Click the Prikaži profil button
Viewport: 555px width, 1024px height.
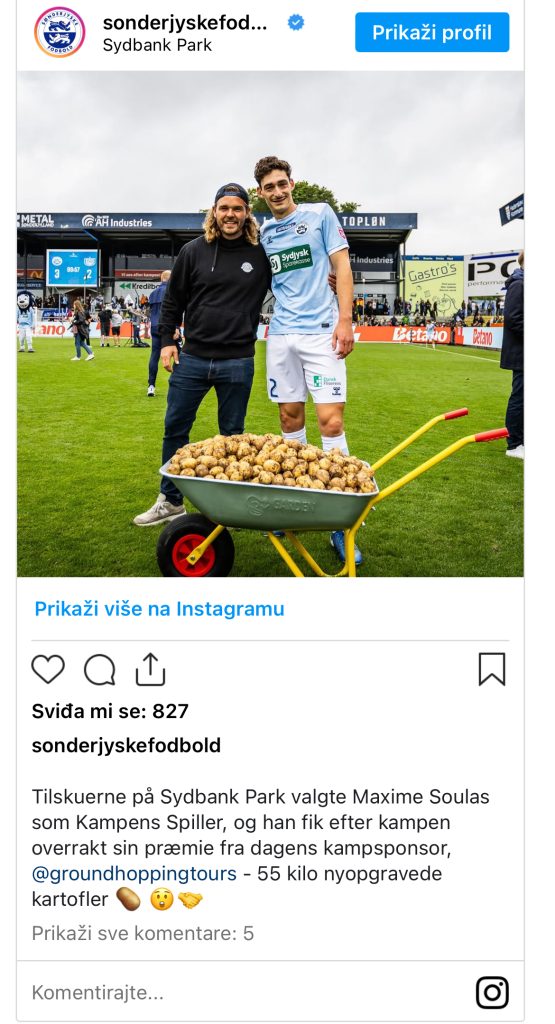[432, 32]
